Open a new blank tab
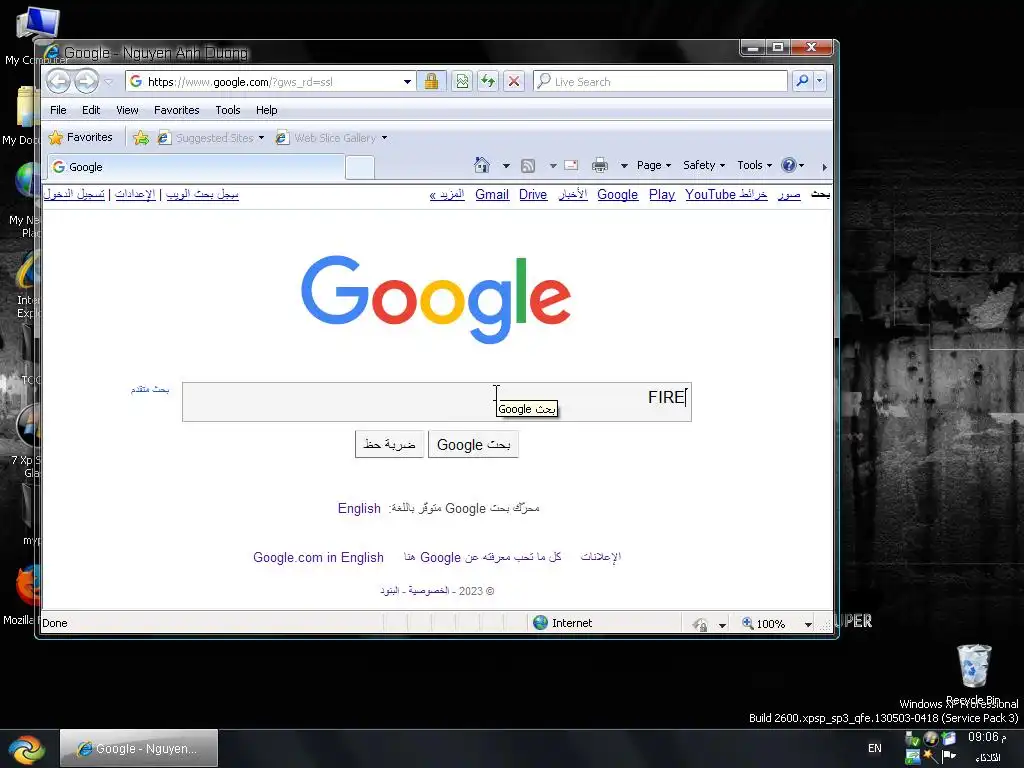The image size is (1024, 768). click(360, 168)
